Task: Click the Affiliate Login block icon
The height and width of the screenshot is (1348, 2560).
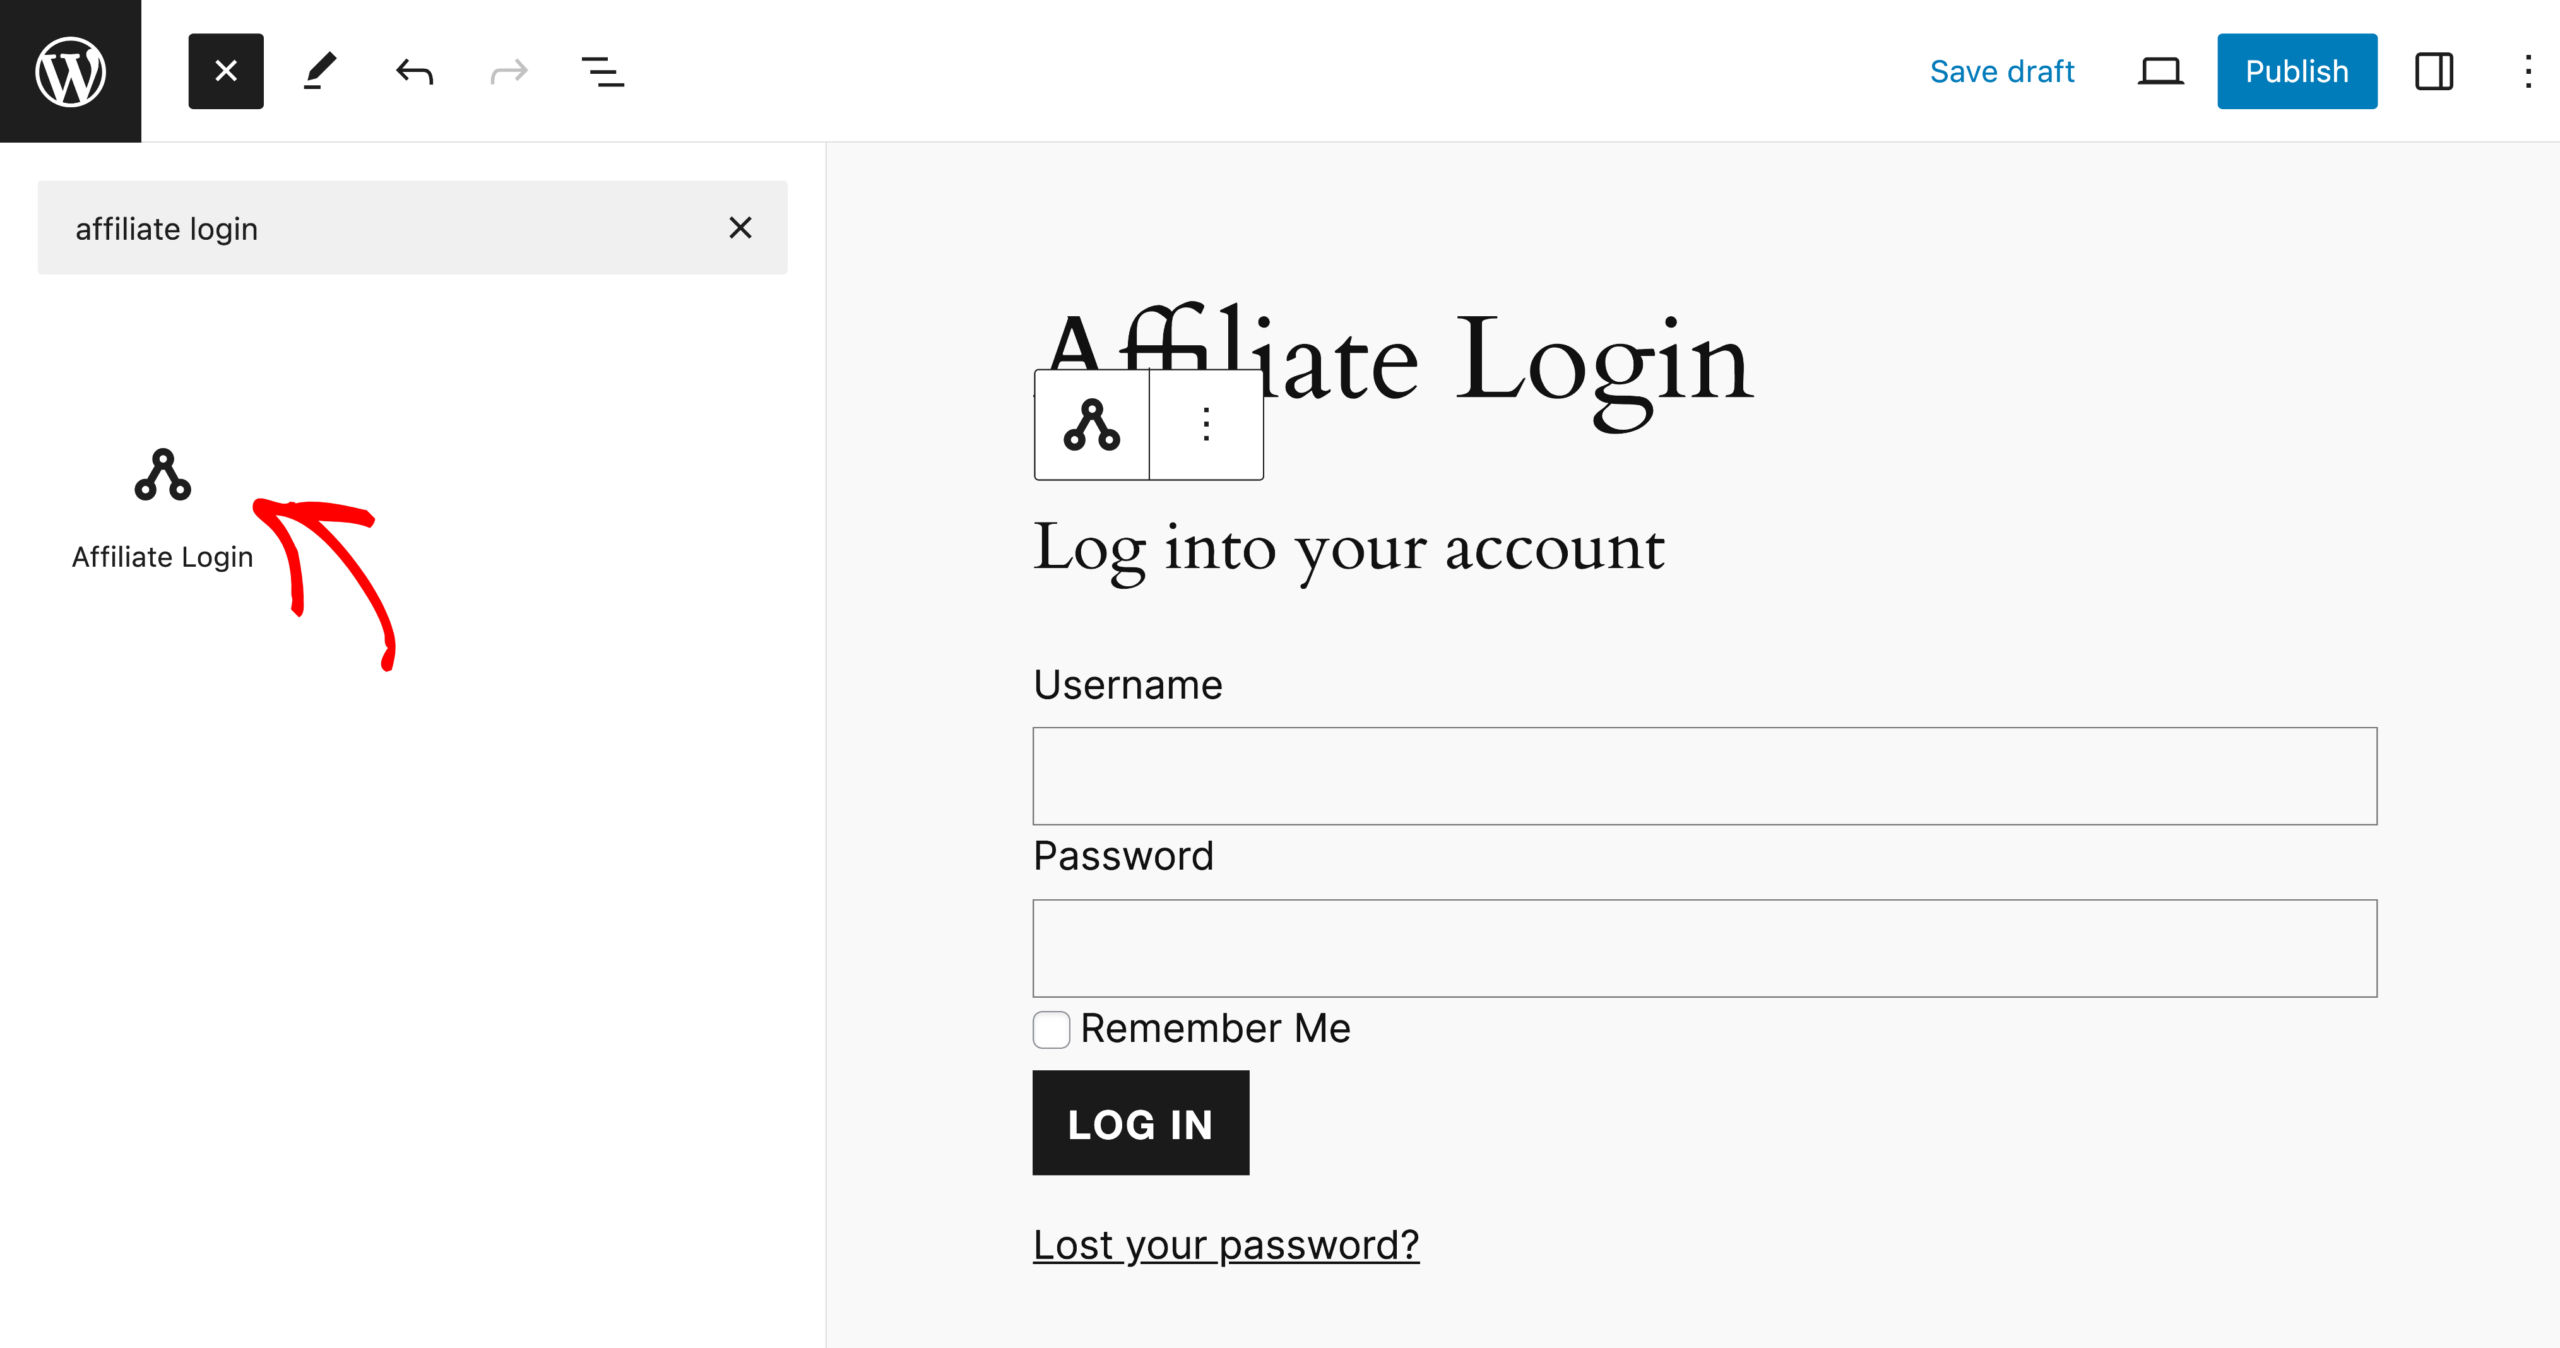Action: tap(163, 476)
